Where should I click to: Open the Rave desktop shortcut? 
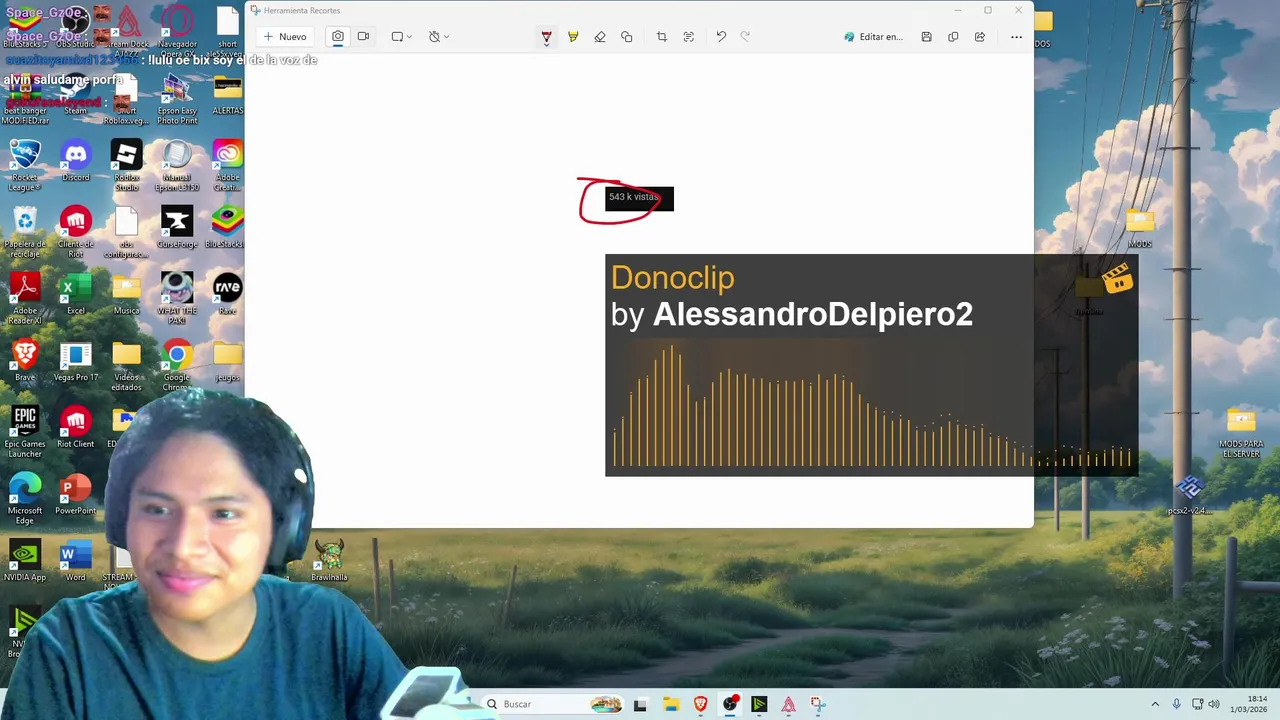point(227,295)
